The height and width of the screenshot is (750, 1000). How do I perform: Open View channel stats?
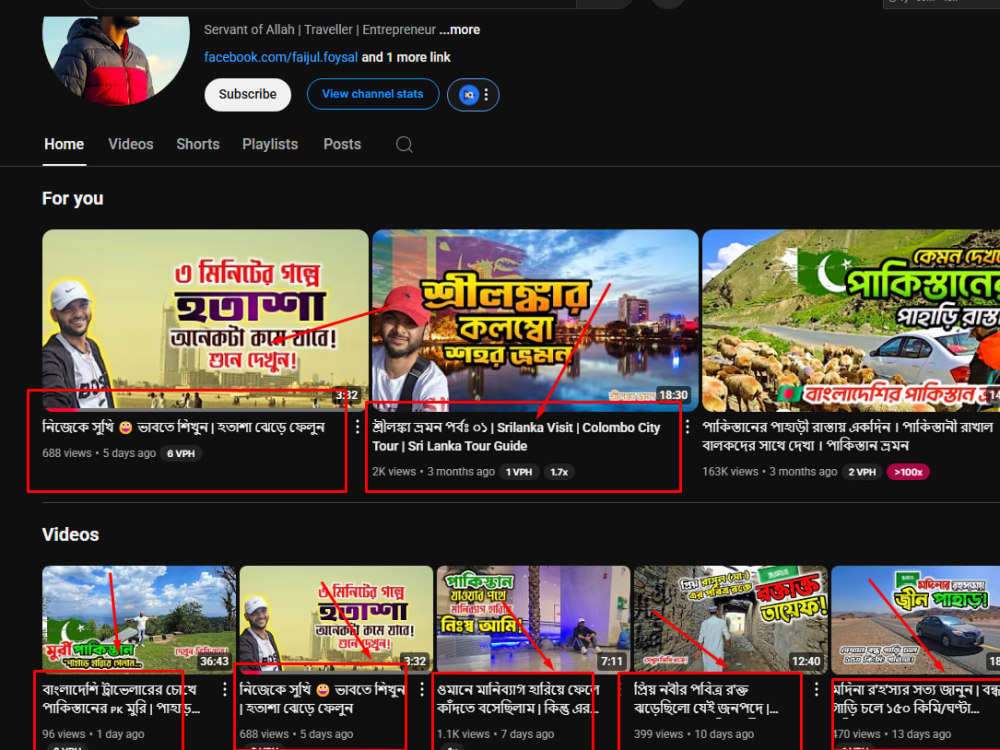[x=372, y=94]
